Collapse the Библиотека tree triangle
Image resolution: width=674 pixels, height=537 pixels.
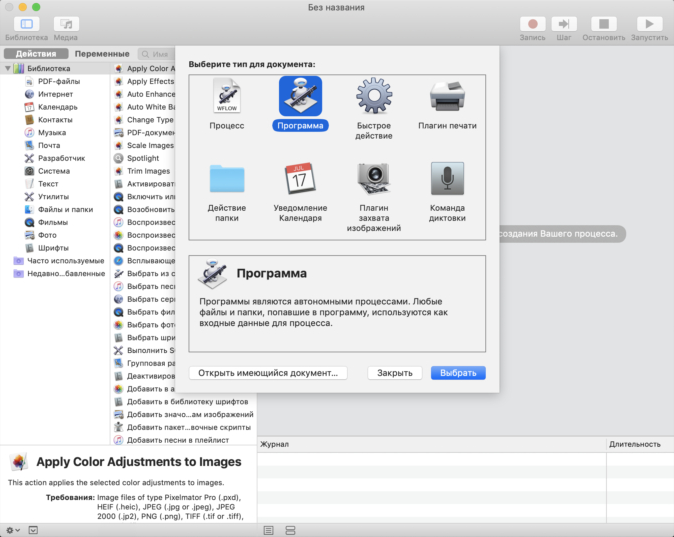[7, 68]
